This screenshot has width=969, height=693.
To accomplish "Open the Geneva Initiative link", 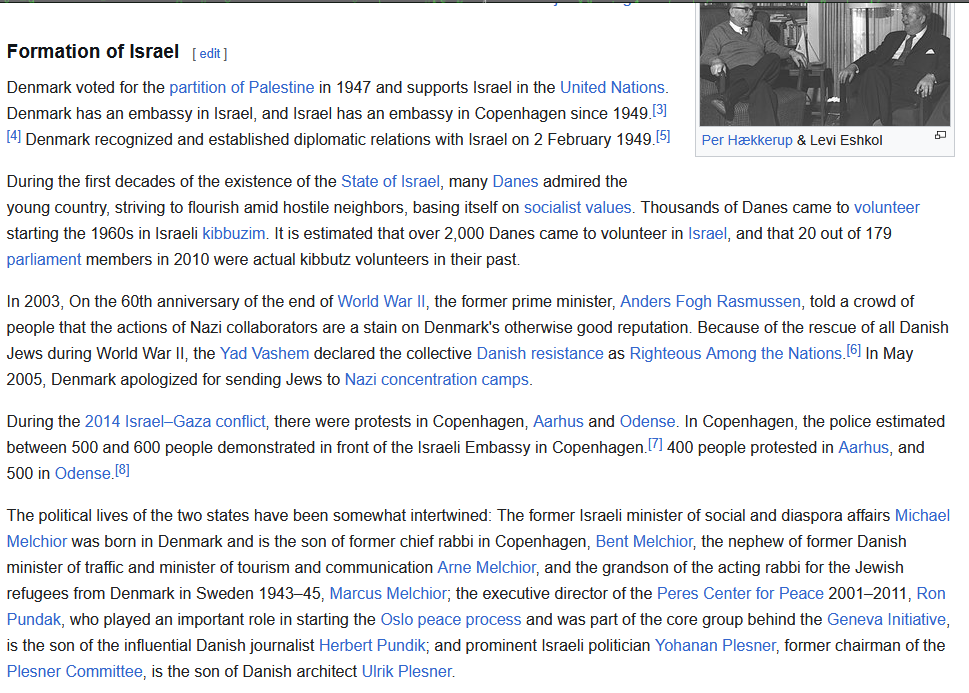I will [x=886, y=619].
